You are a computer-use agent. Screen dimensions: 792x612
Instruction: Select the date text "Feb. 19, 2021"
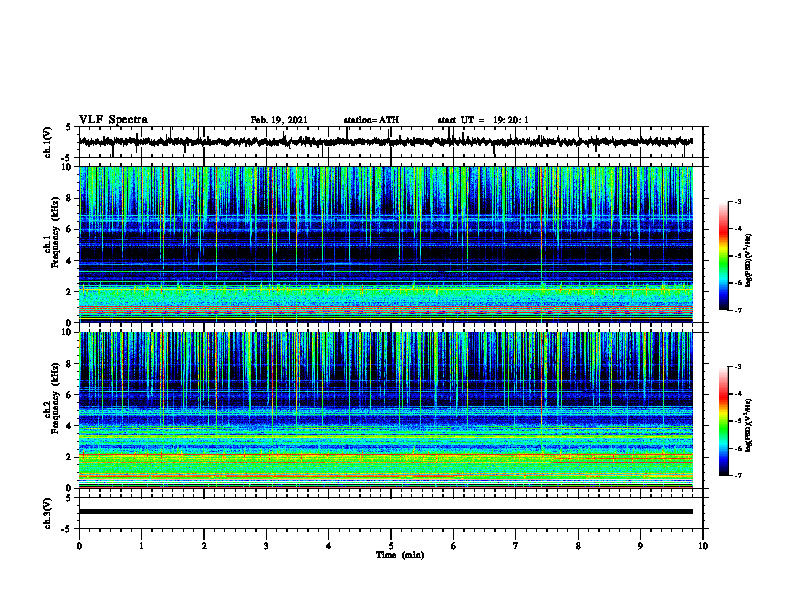tap(279, 120)
